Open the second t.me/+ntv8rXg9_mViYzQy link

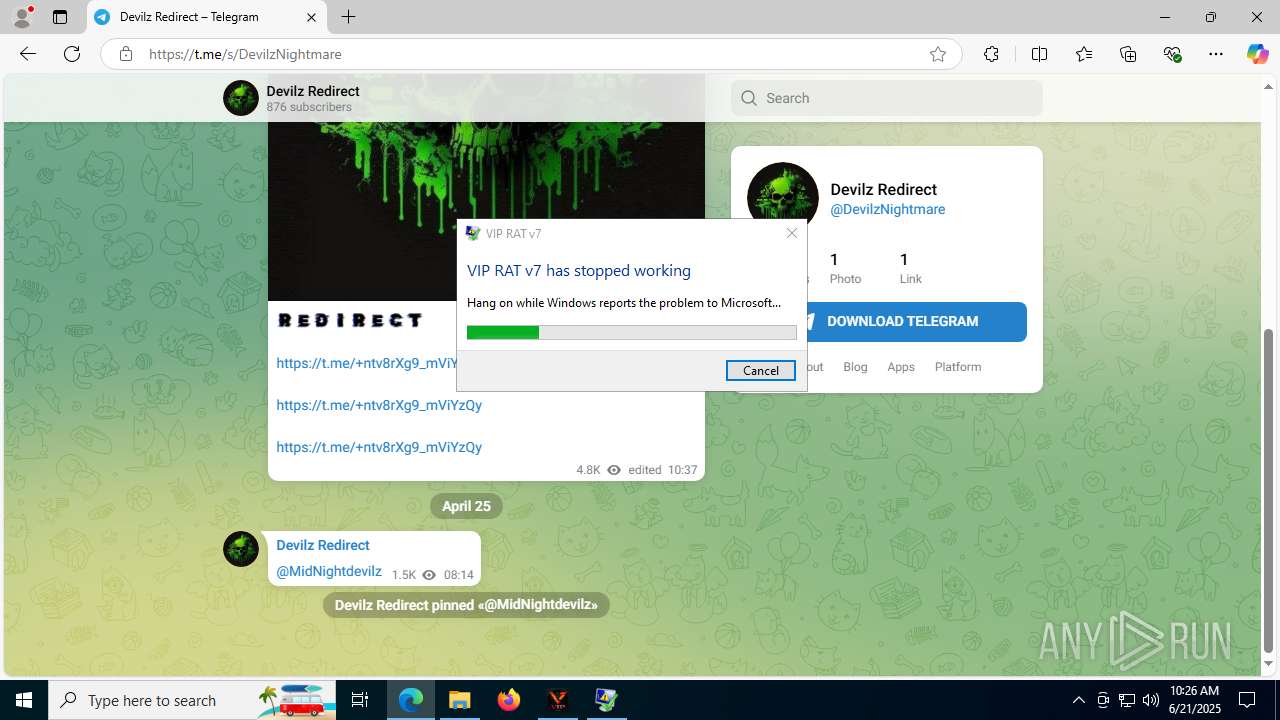(379, 405)
